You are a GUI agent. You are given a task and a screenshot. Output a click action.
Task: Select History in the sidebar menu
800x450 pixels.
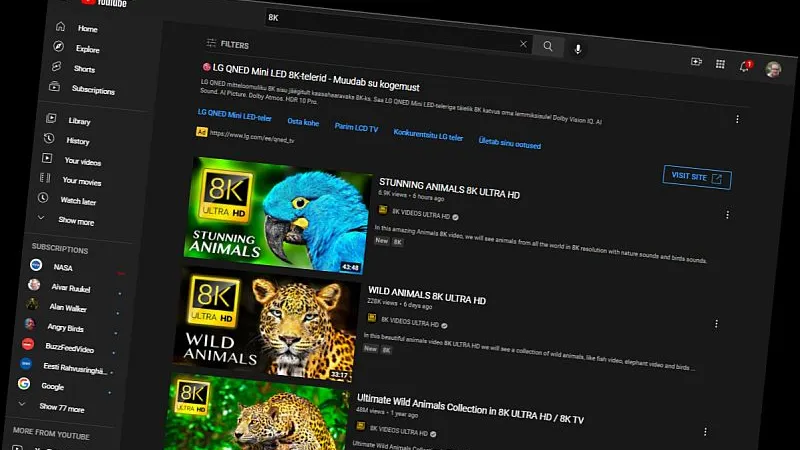tap(78, 141)
